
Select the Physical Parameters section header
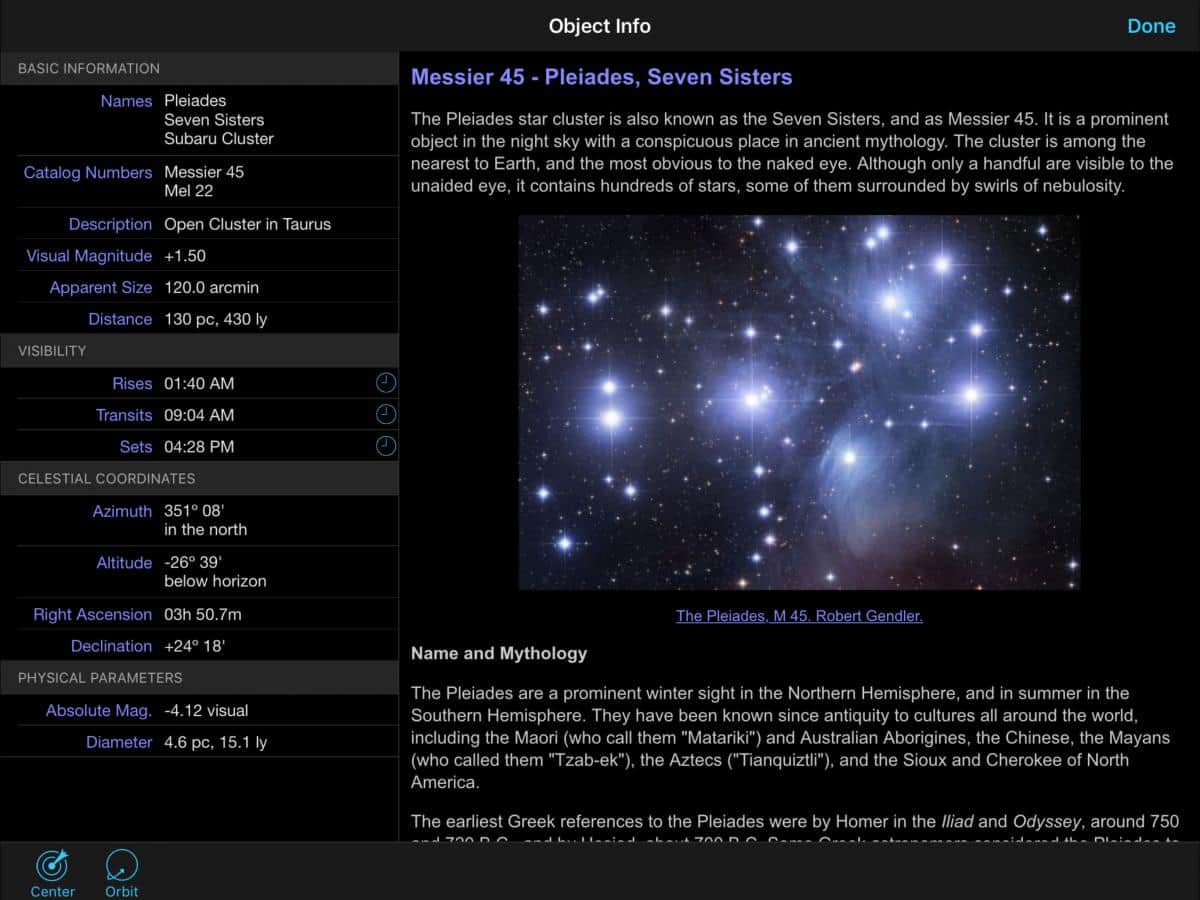100,678
